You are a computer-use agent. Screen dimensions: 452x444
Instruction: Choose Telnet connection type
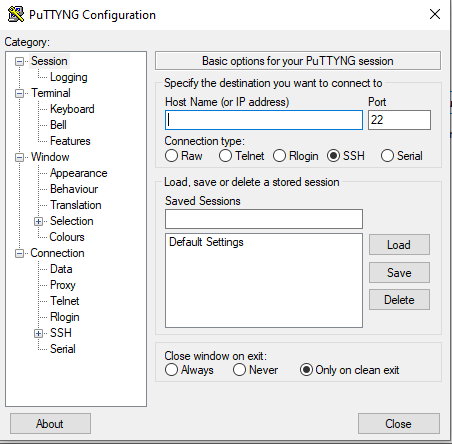tap(225, 156)
